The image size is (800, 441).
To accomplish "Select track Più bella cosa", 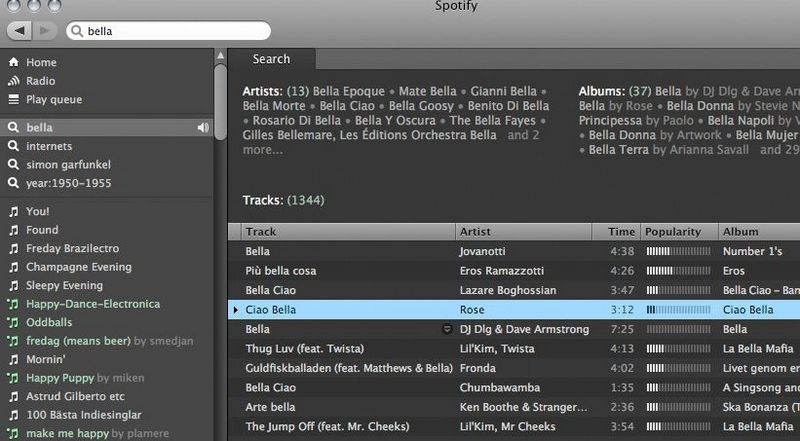I will tap(281, 271).
